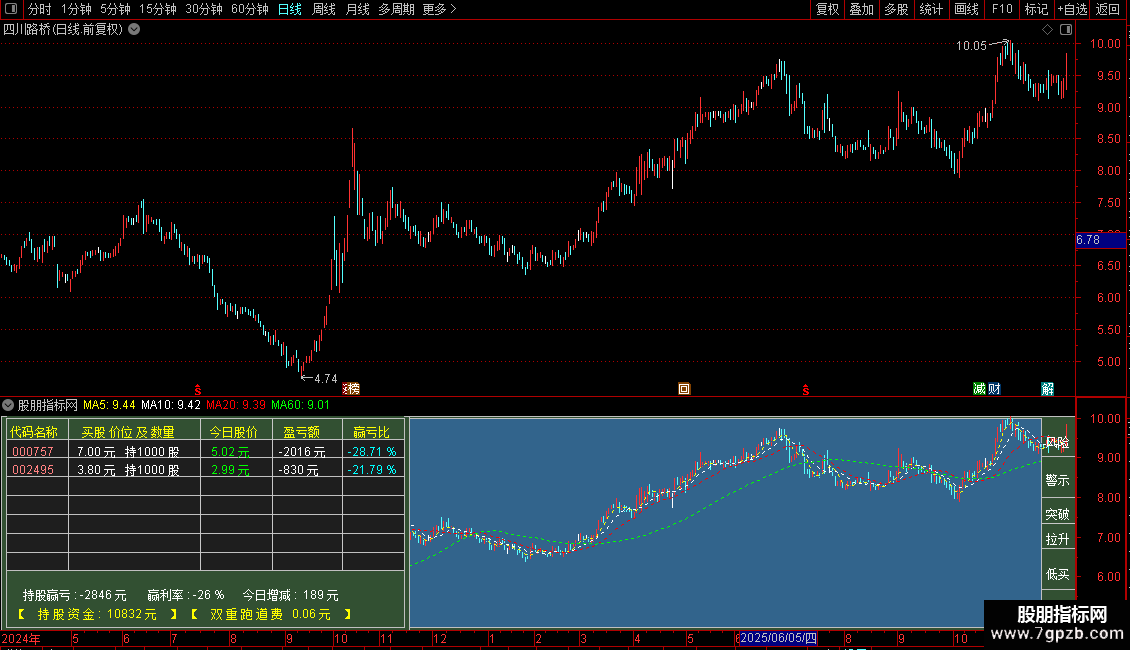Click the 买股 价位 及 数量 column header
This screenshot has width=1130, height=650.
[x=128, y=432]
